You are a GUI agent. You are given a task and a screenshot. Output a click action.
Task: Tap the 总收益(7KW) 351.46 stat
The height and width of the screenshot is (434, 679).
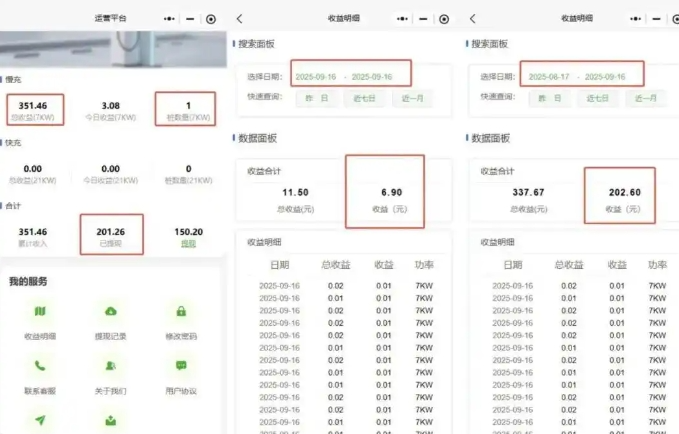coord(36,109)
